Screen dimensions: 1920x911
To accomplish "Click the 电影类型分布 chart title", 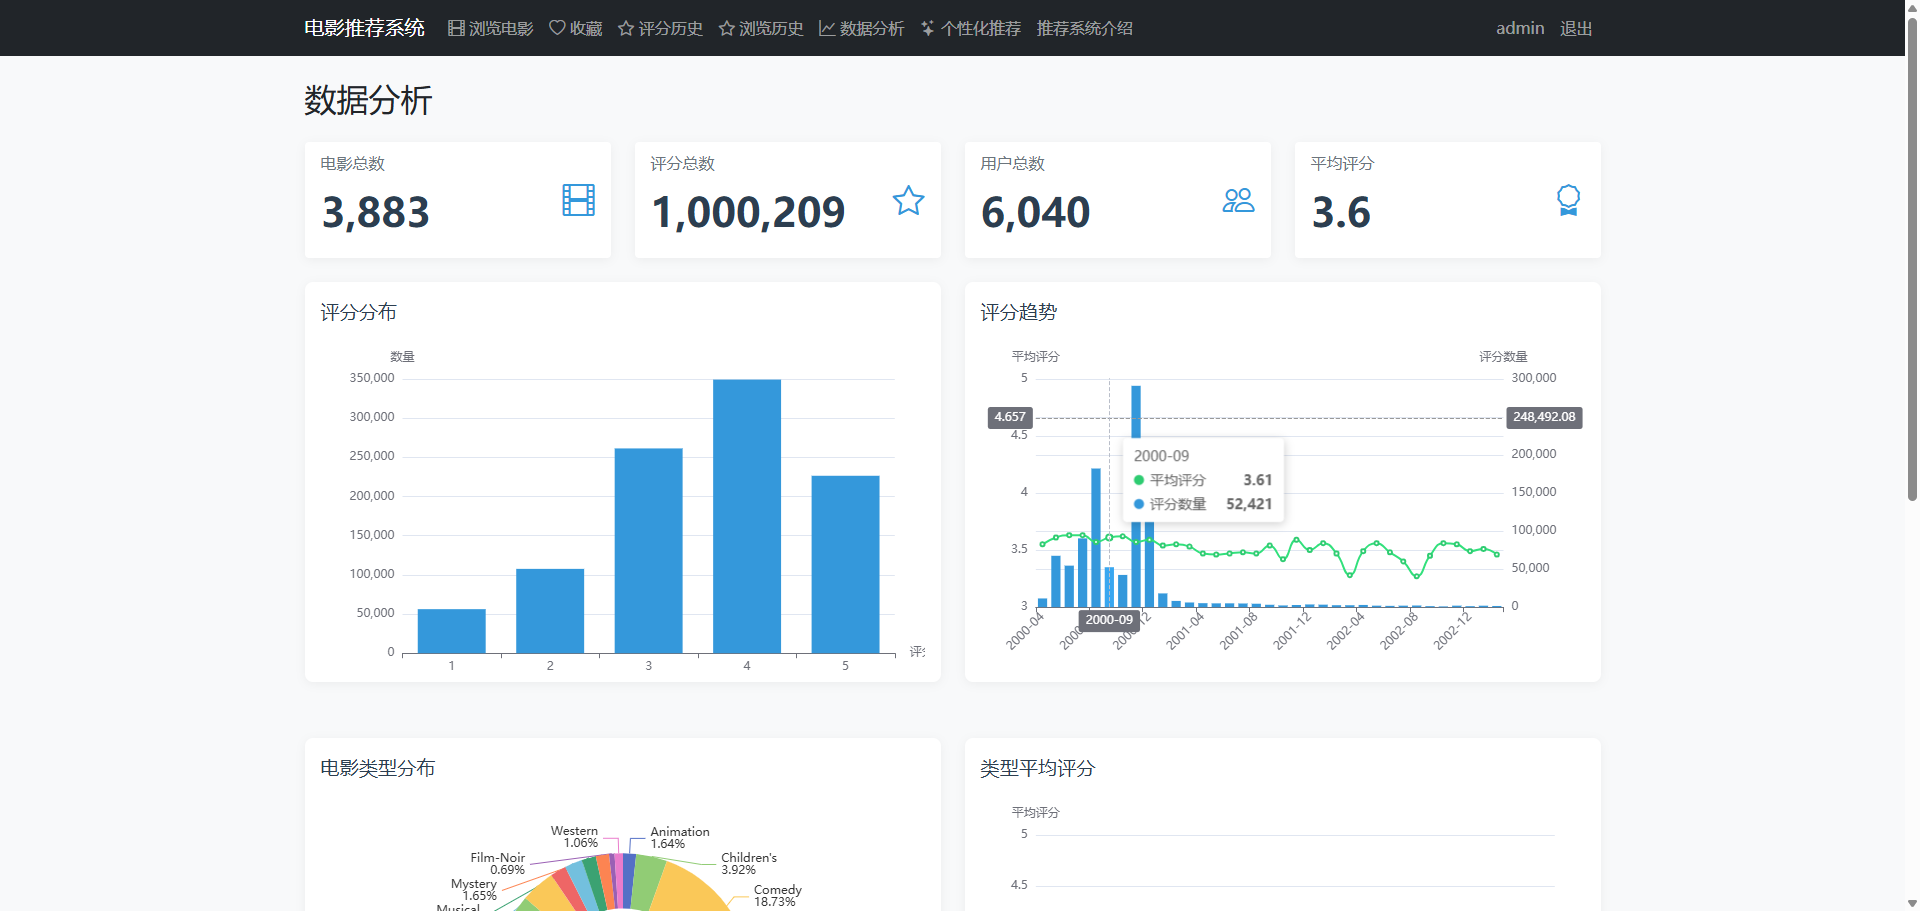I will coord(378,768).
